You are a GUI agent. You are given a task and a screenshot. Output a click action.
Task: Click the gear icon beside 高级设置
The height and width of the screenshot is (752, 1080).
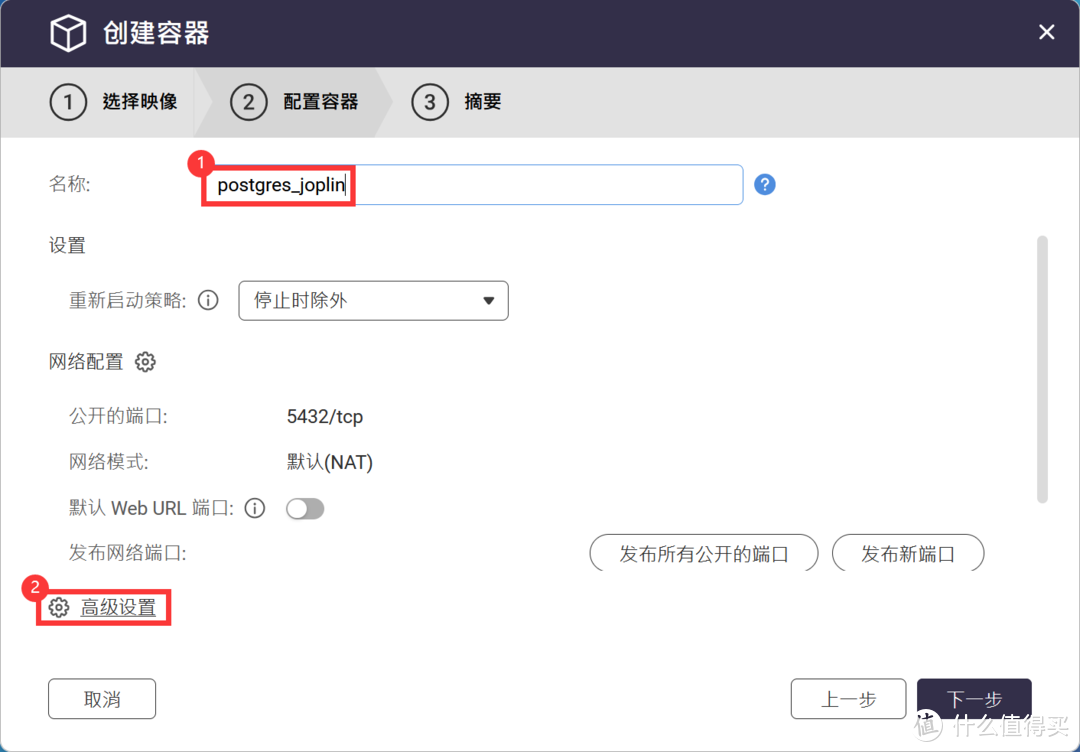60,607
